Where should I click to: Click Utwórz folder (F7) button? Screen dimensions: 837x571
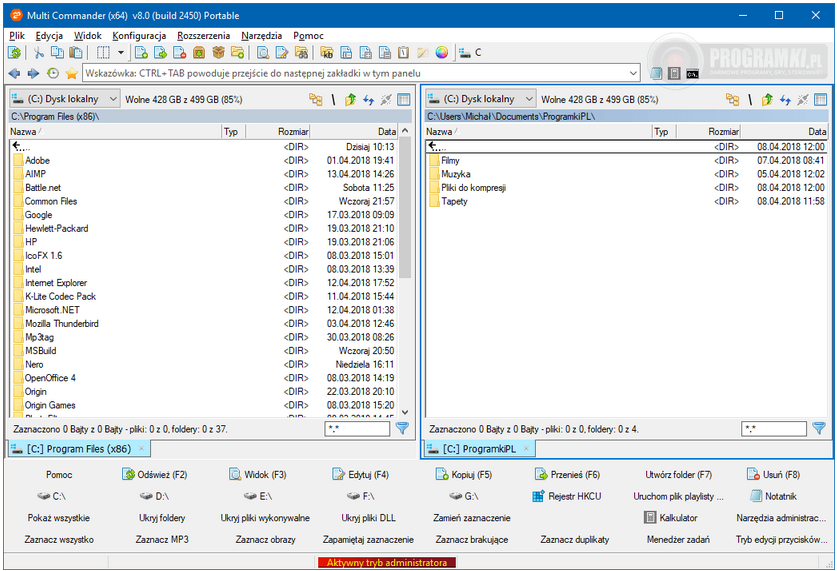678,474
